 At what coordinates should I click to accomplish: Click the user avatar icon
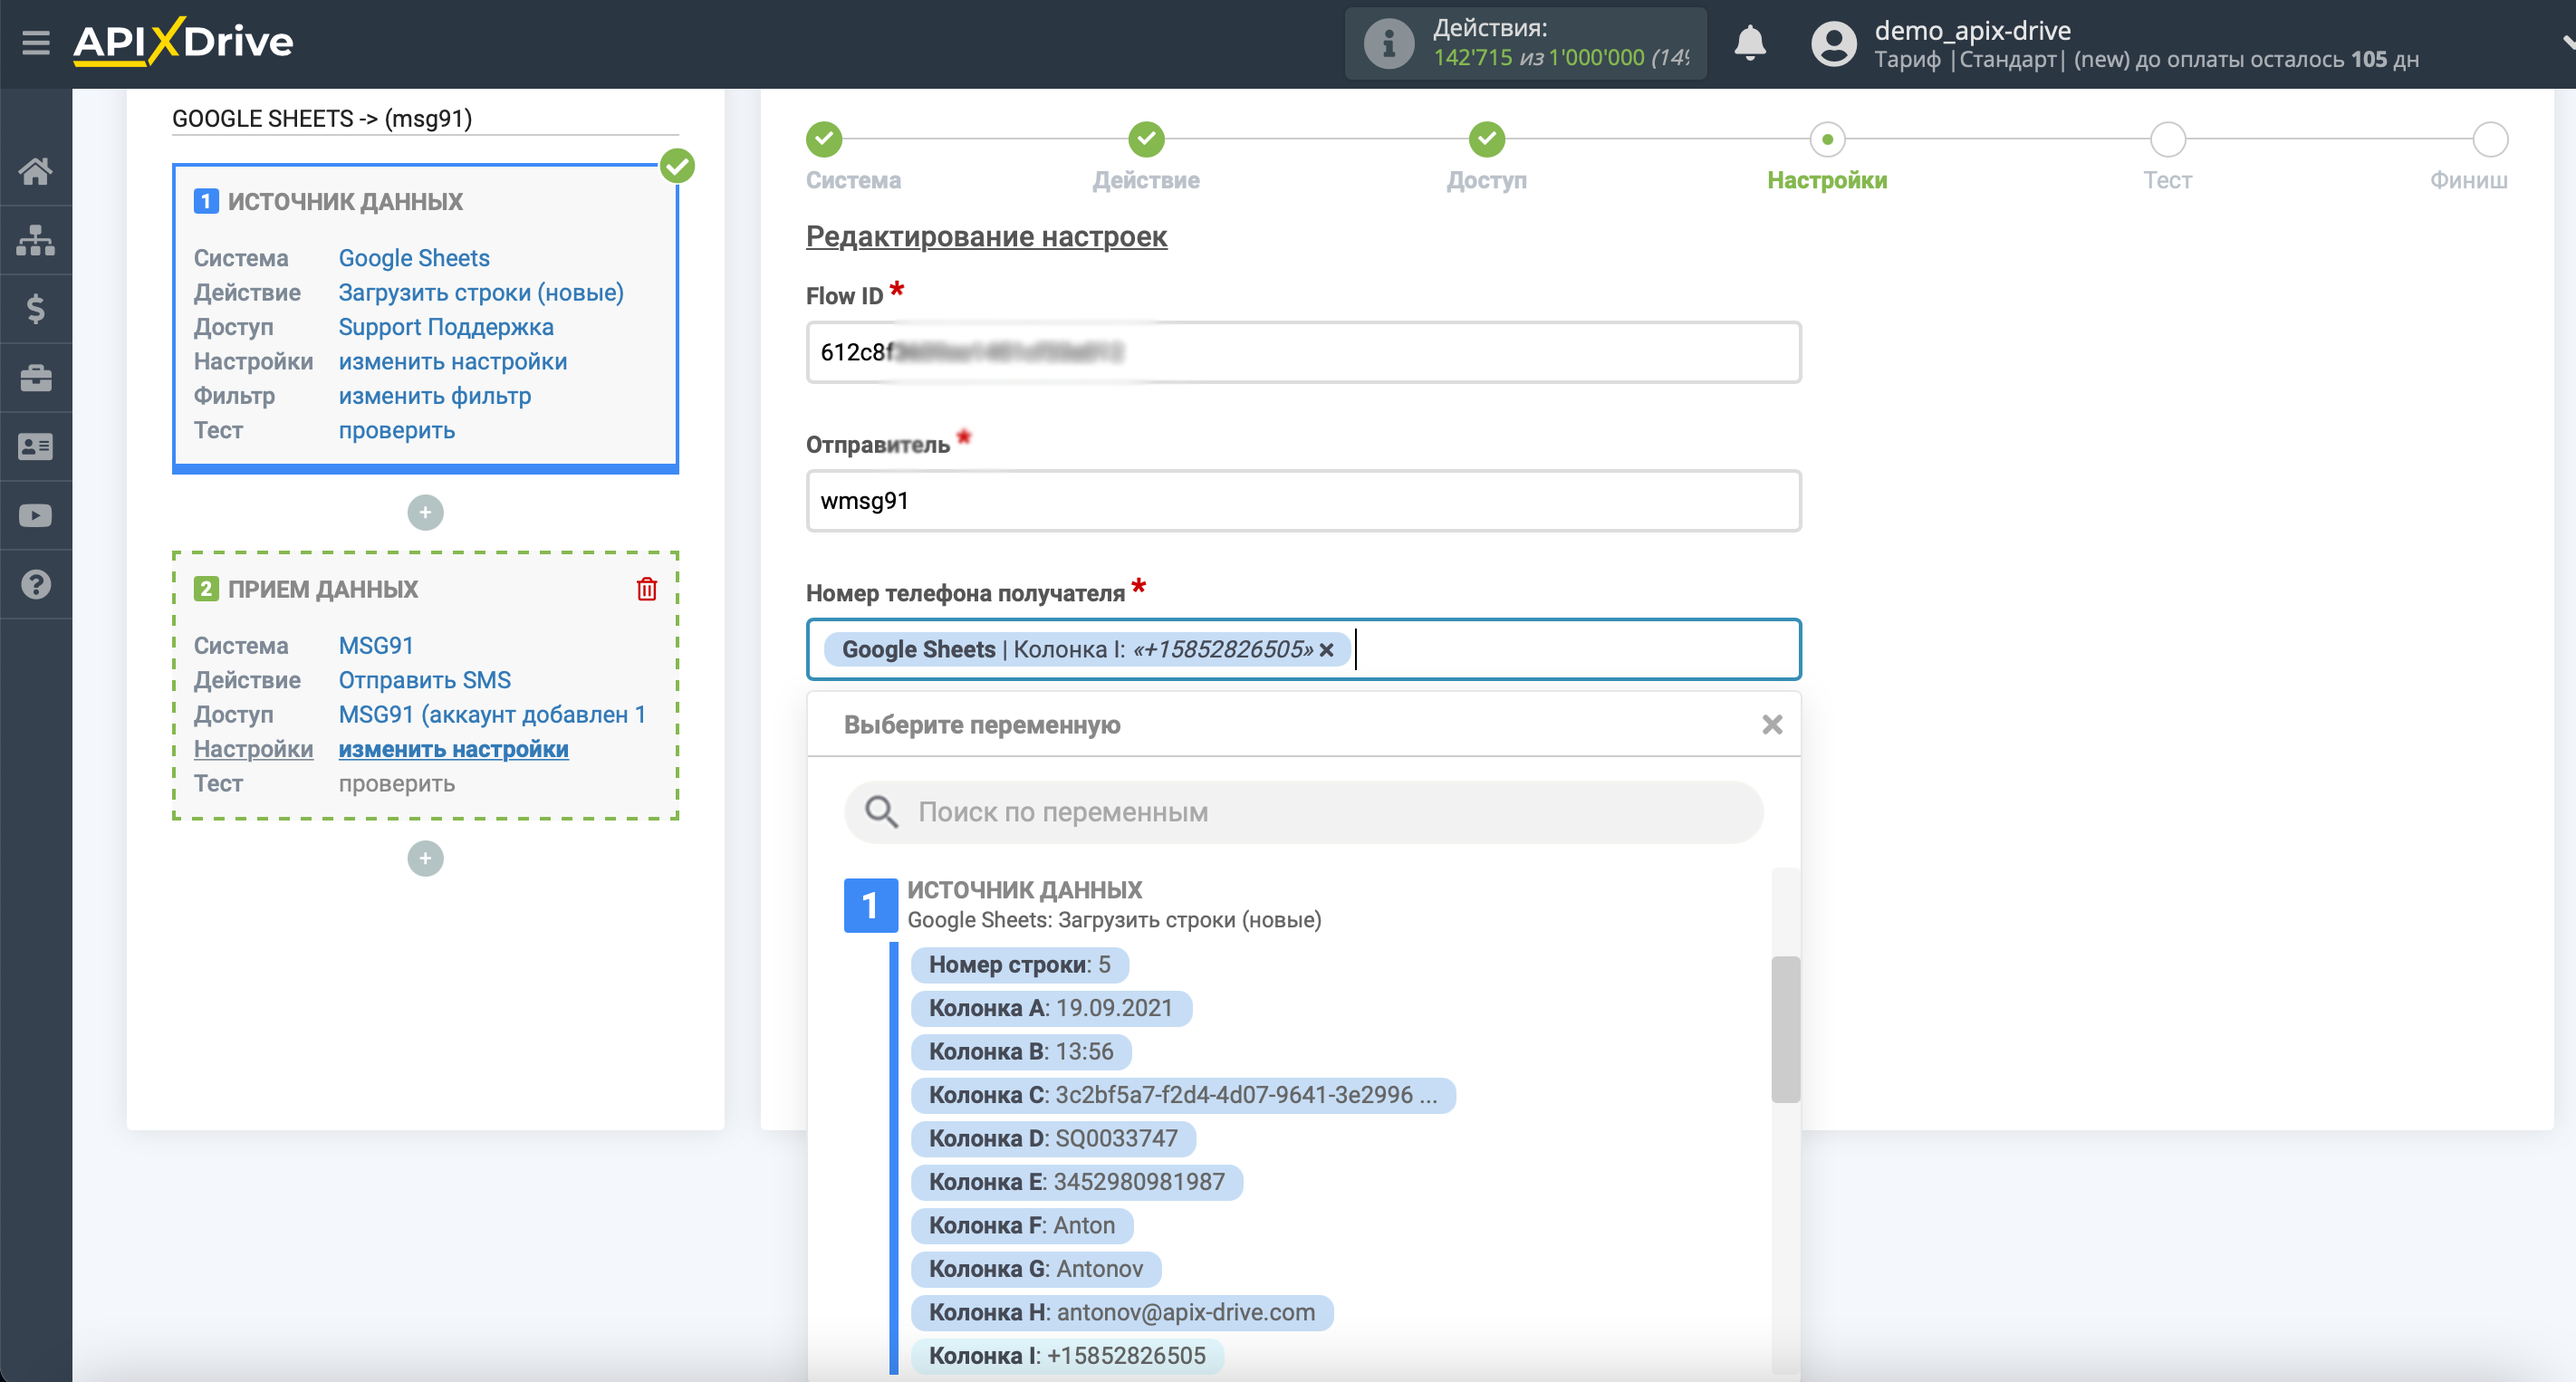(1833, 43)
